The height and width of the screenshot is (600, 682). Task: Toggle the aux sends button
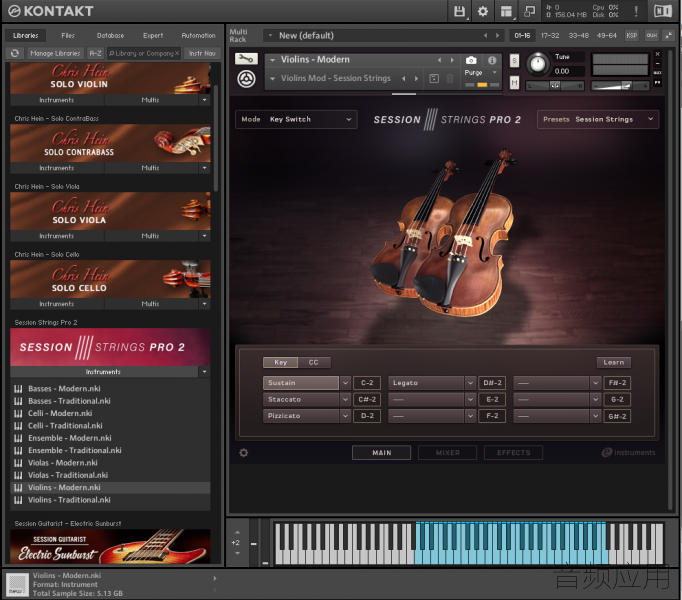coord(652,35)
